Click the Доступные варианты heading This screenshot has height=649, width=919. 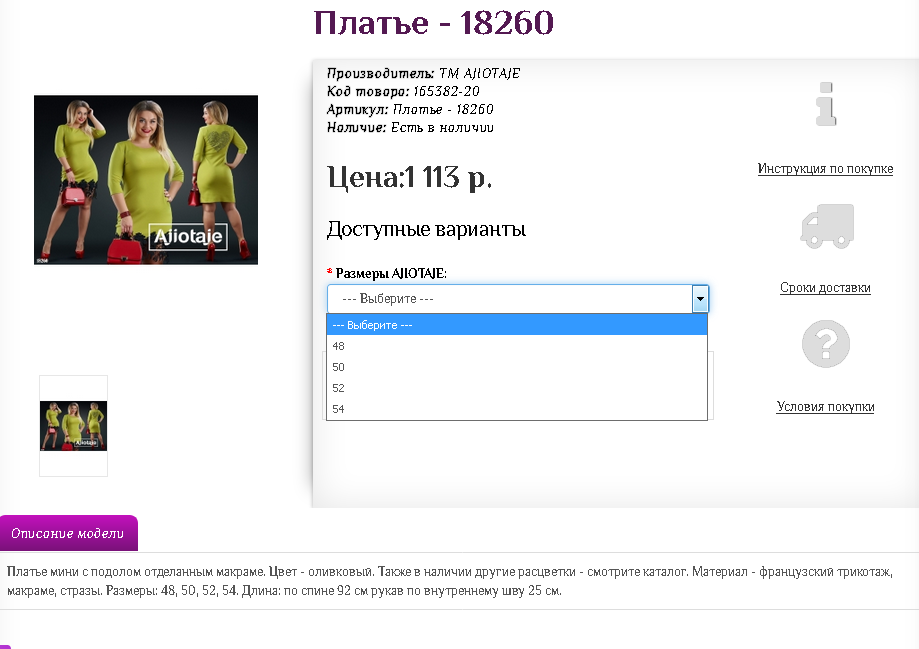click(426, 229)
